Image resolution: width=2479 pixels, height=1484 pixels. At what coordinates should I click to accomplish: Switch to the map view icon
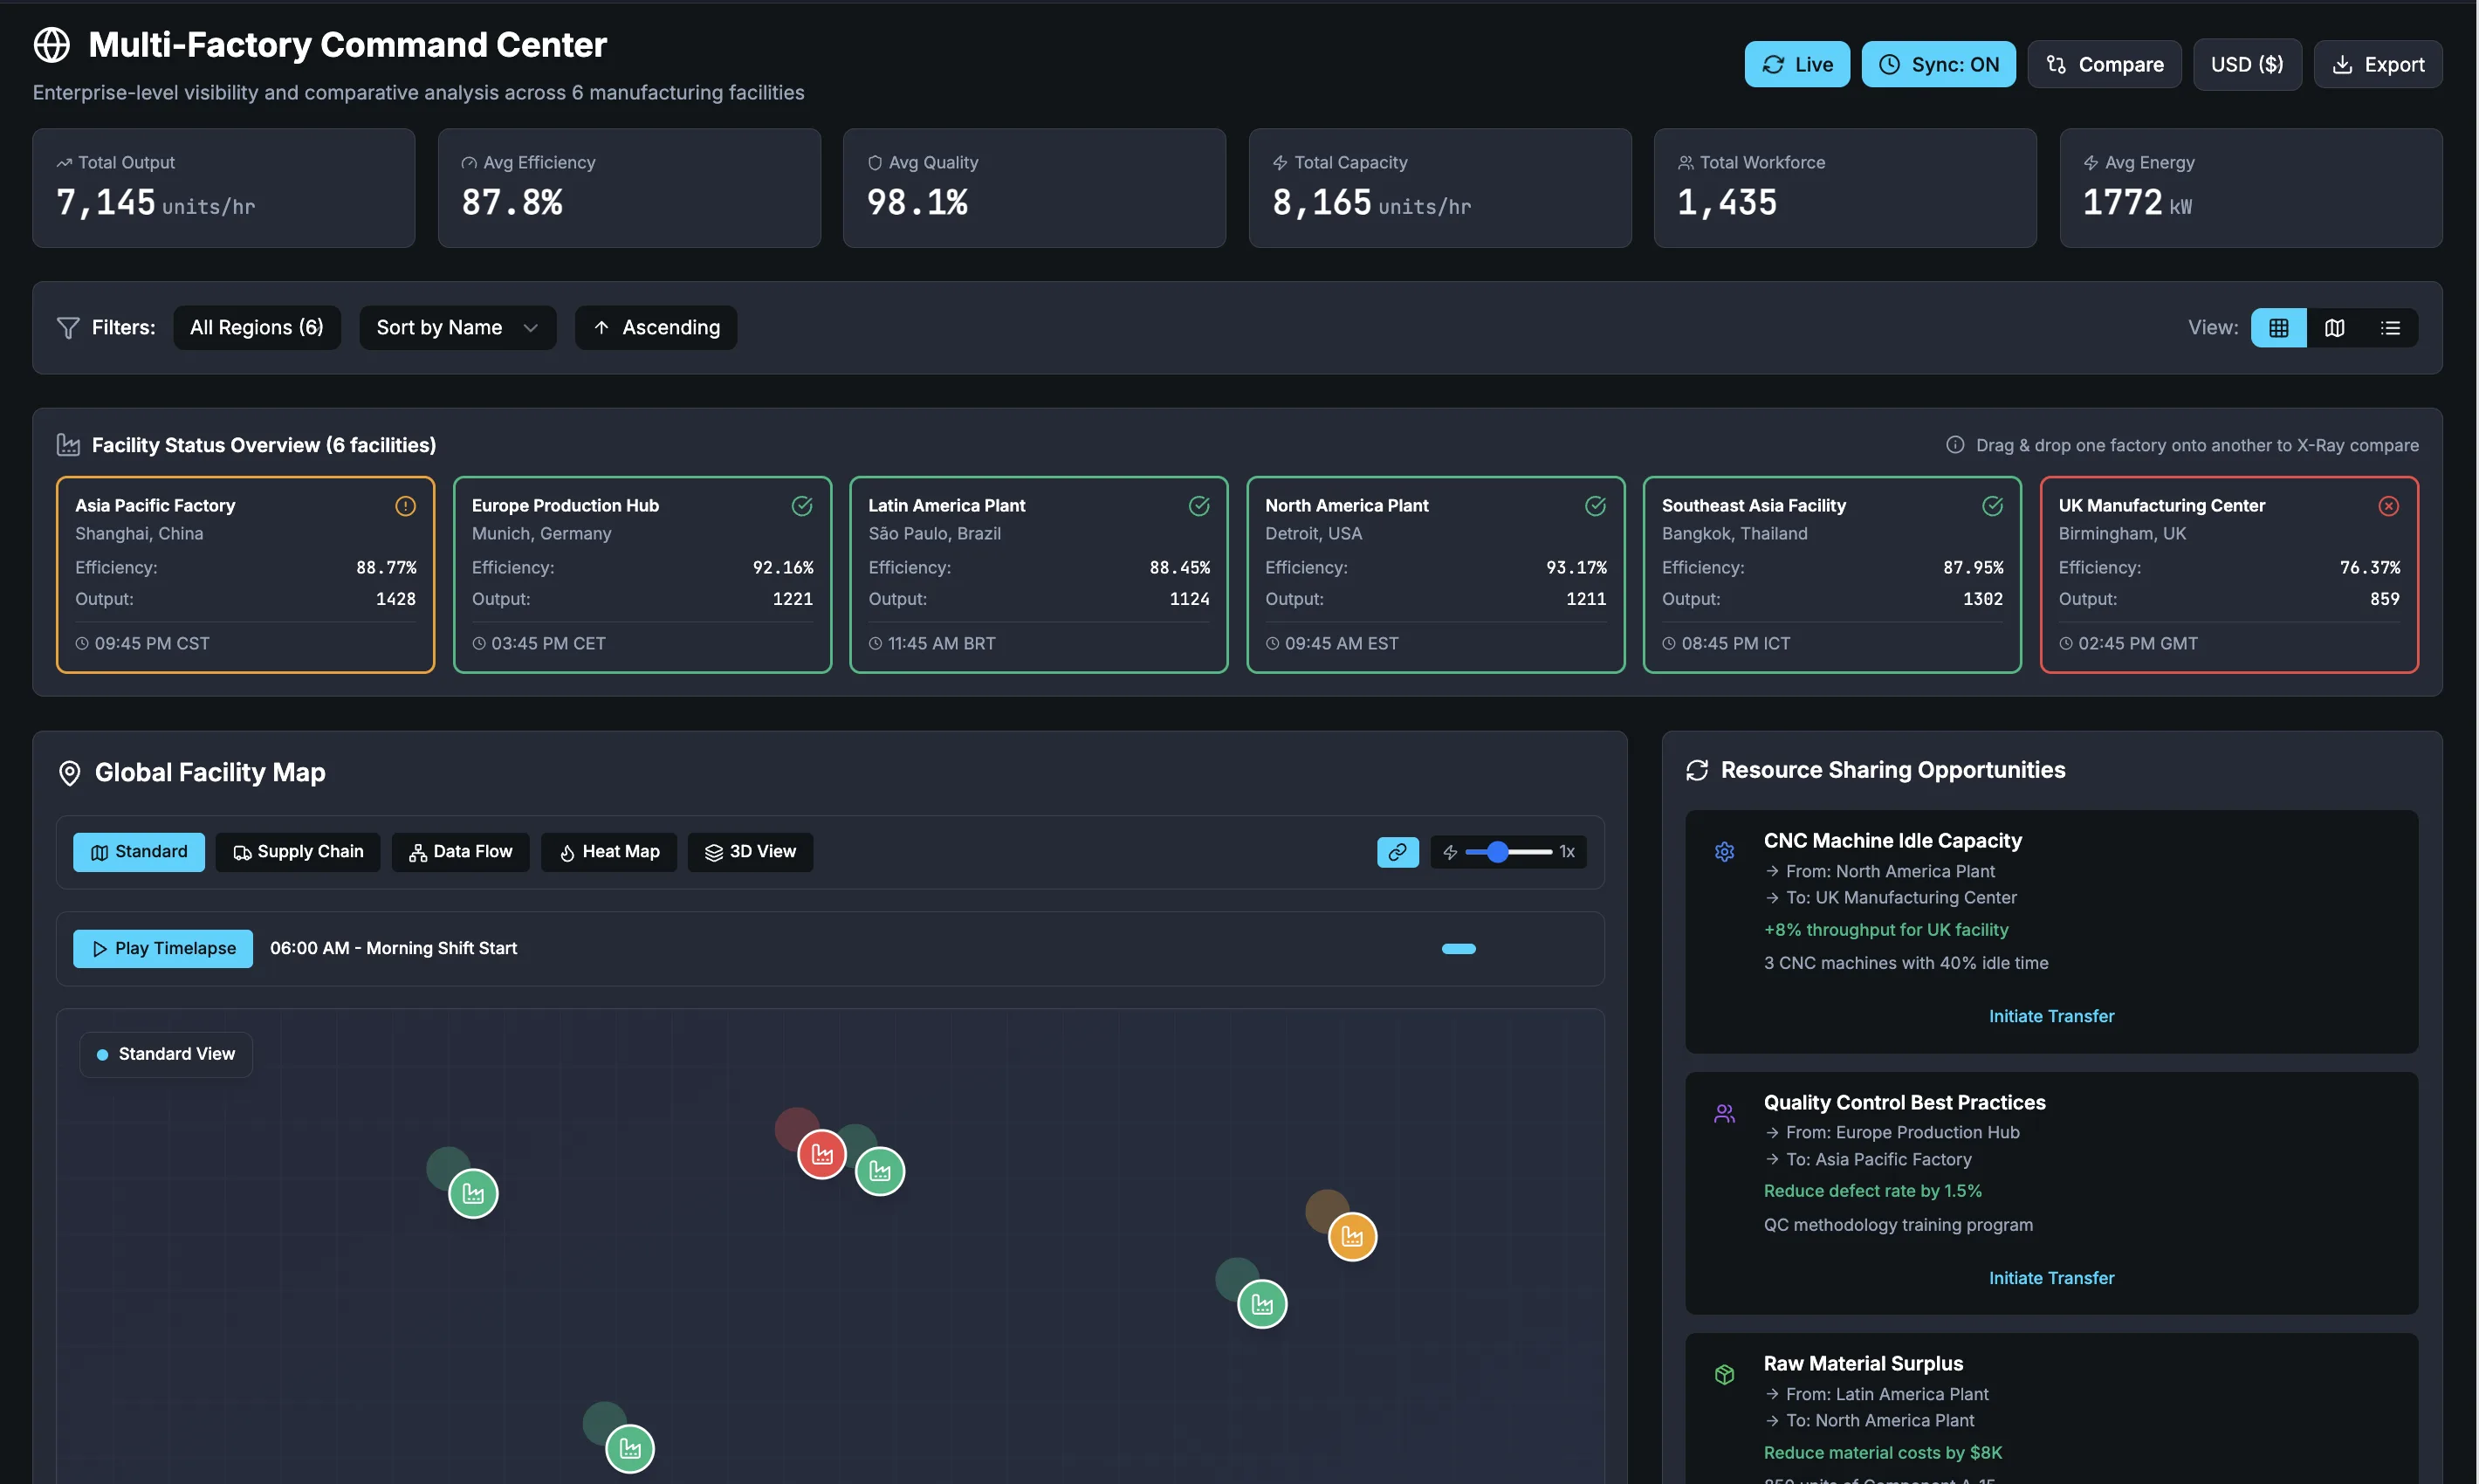[2334, 328]
